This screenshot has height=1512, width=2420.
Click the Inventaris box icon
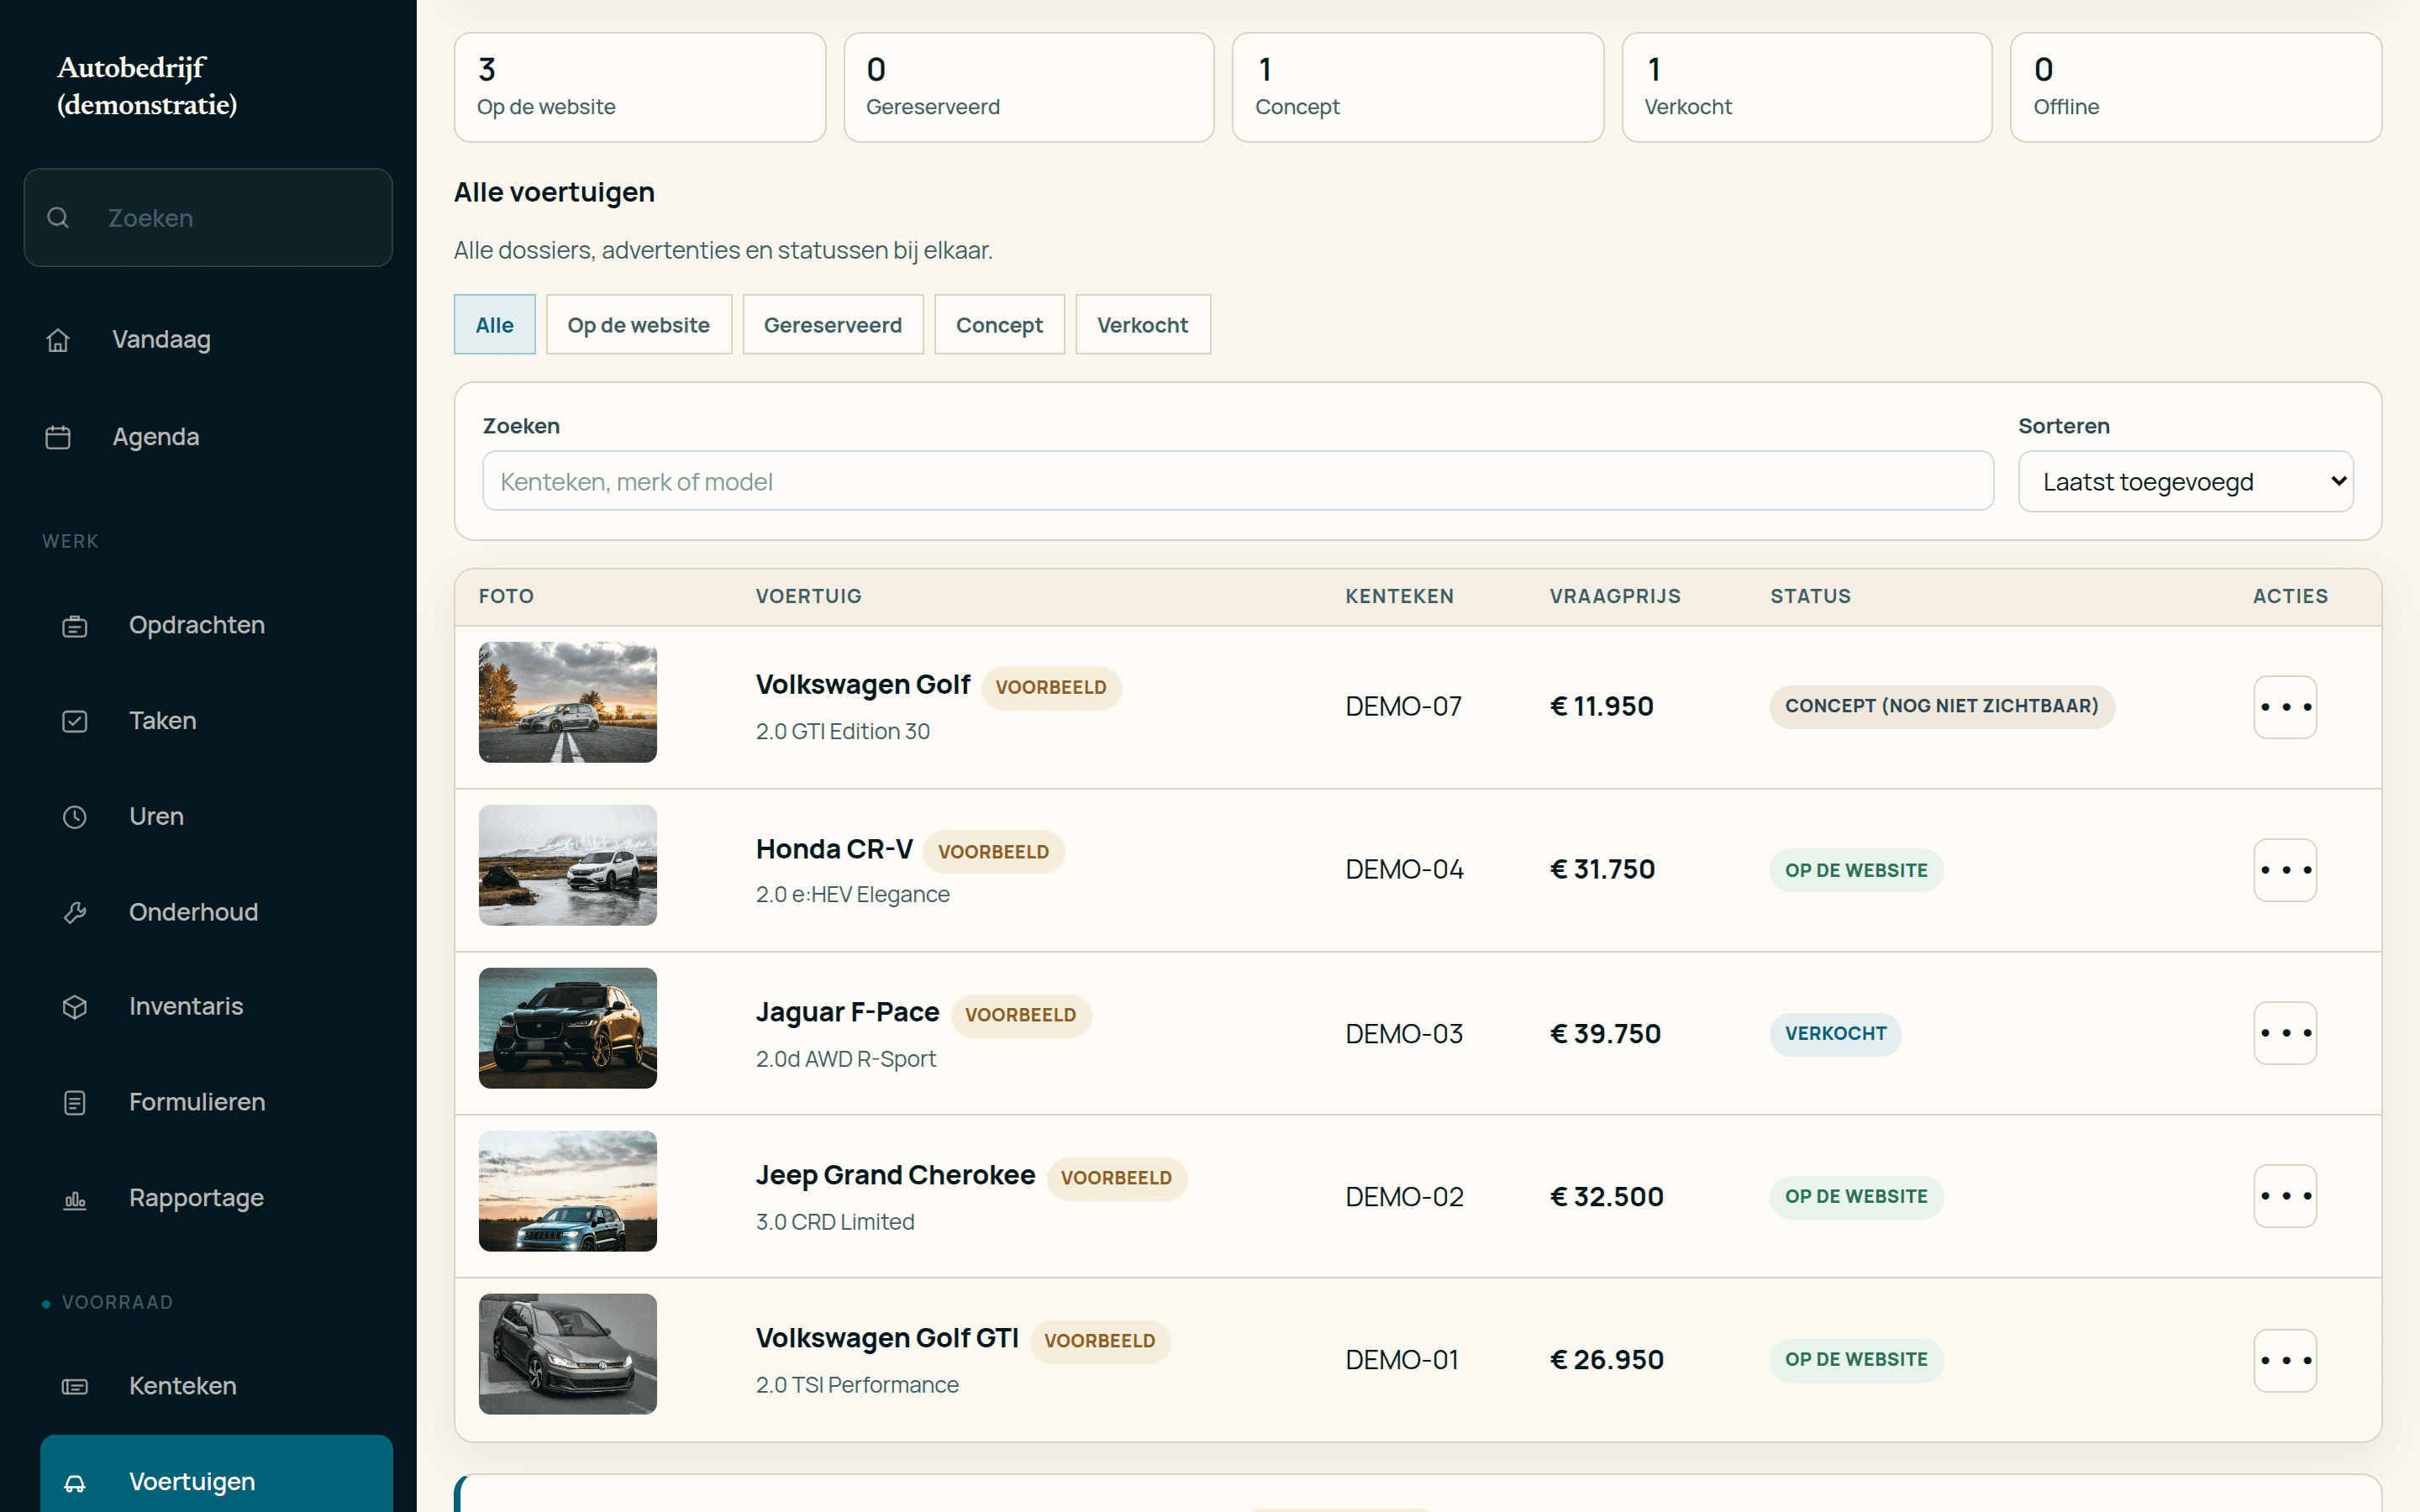pyautogui.click(x=75, y=1007)
